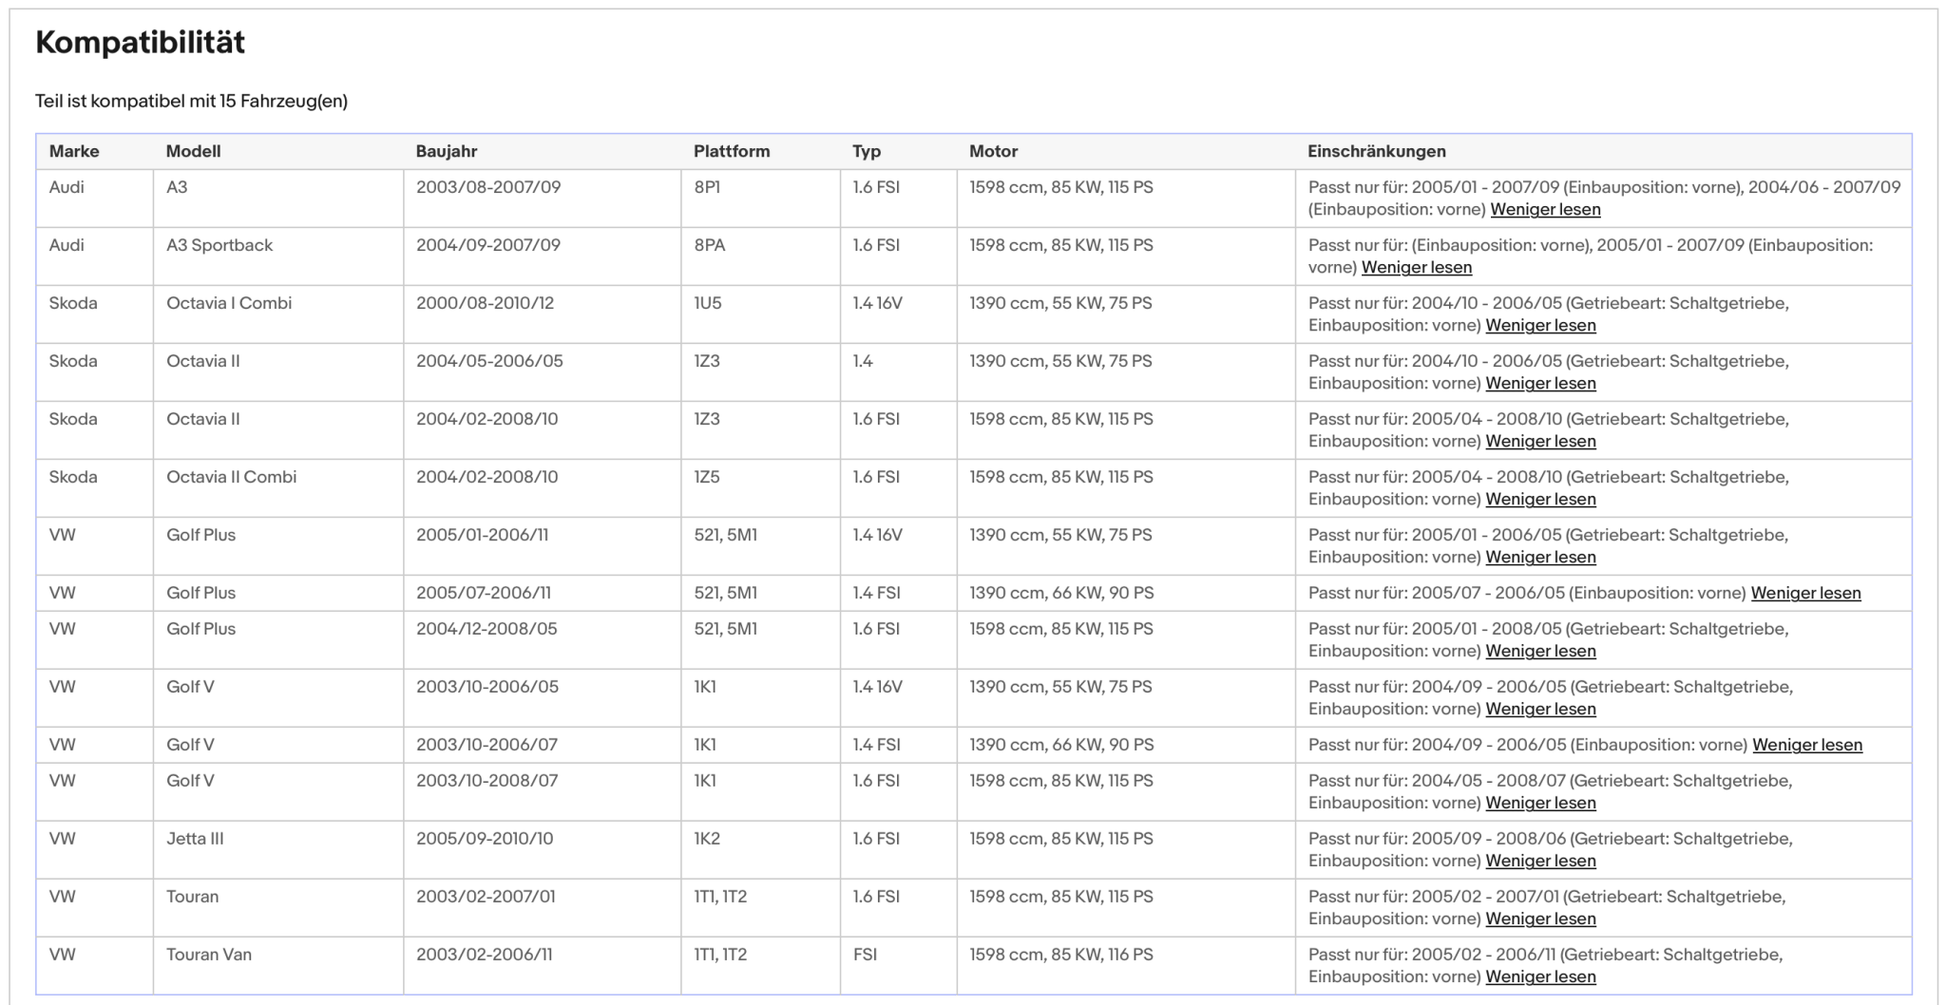1946x1005 pixels.
Task: Click the "Baujahr" column header
Action: [446, 152]
